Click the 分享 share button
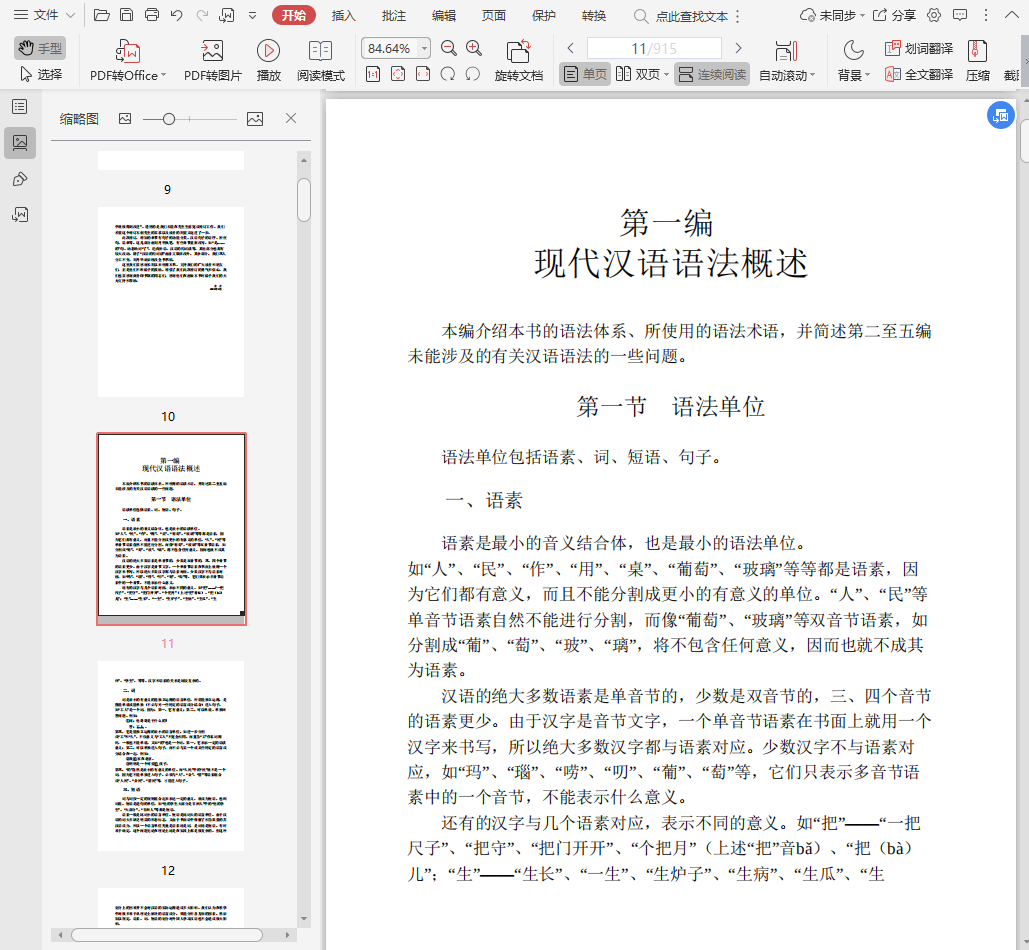Image resolution: width=1029 pixels, height=950 pixels. pos(894,15)
